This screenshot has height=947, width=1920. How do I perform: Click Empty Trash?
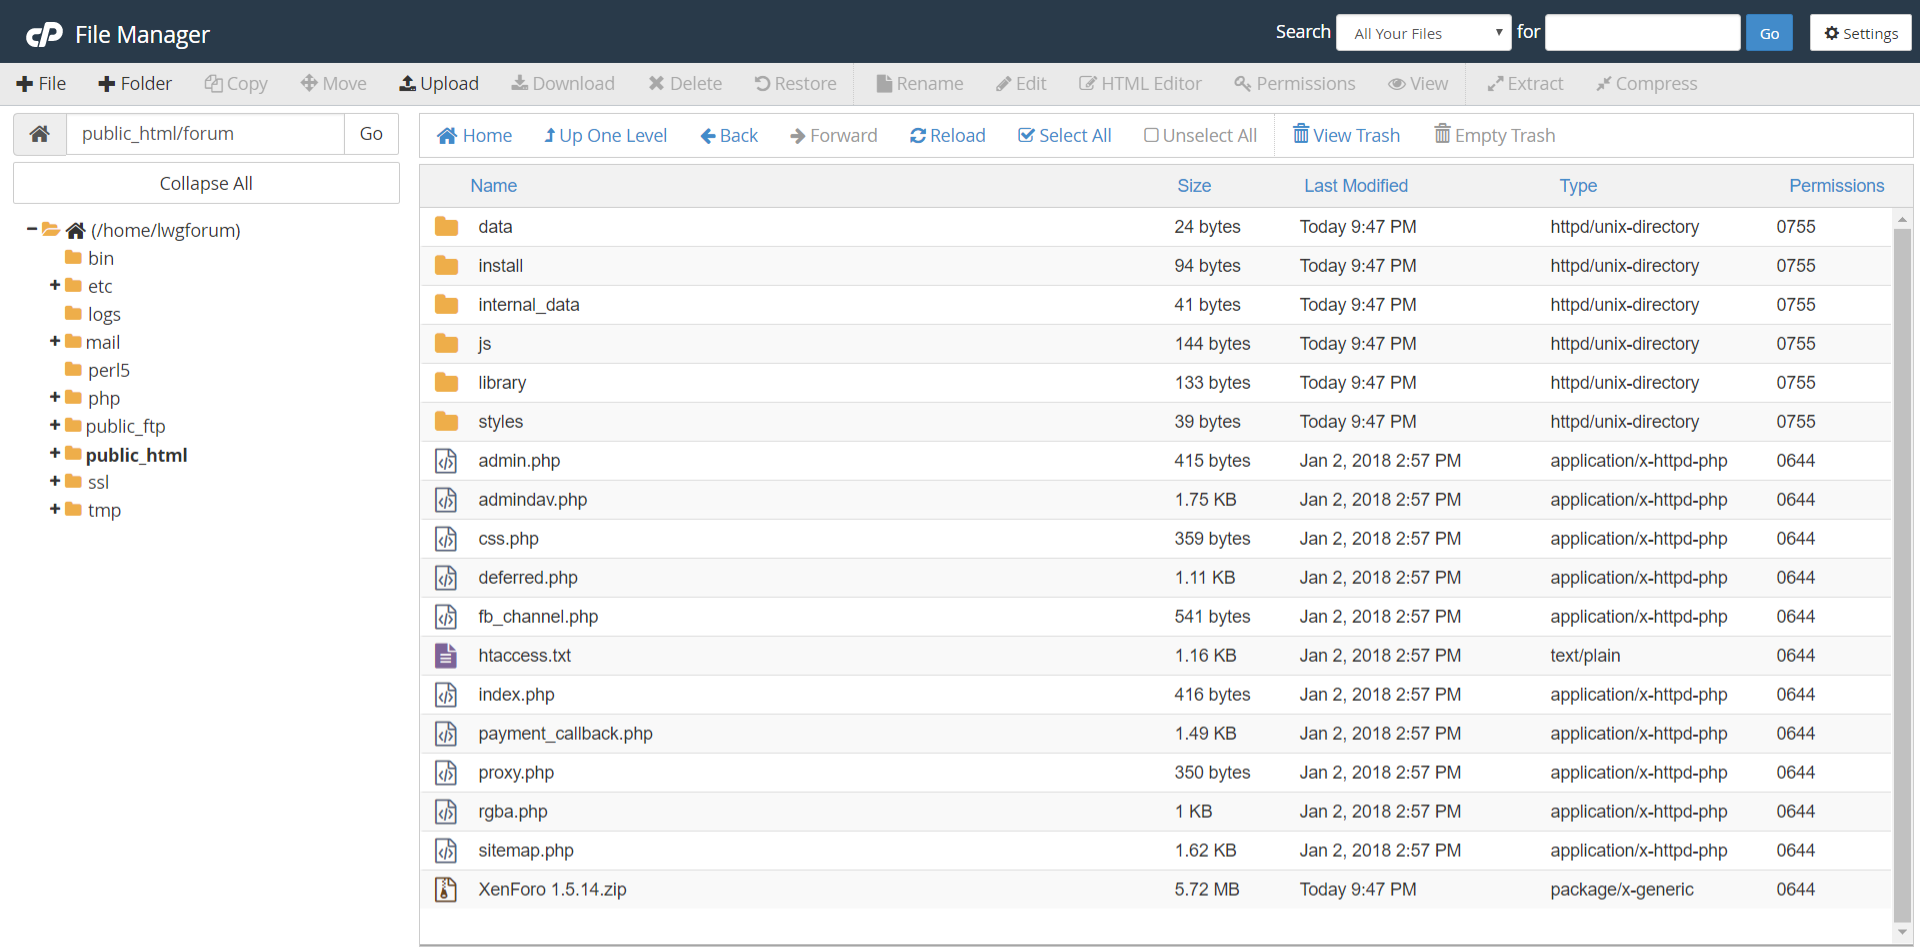click(1495, 135)
